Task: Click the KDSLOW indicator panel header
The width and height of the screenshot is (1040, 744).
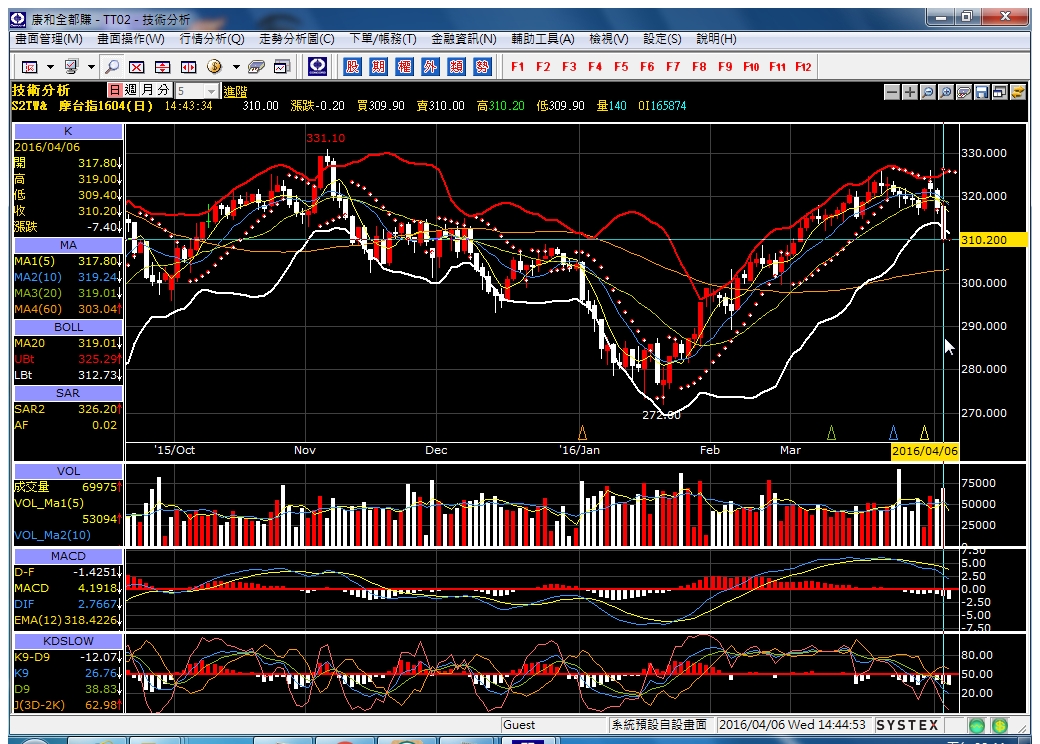Action: [68, 641]
